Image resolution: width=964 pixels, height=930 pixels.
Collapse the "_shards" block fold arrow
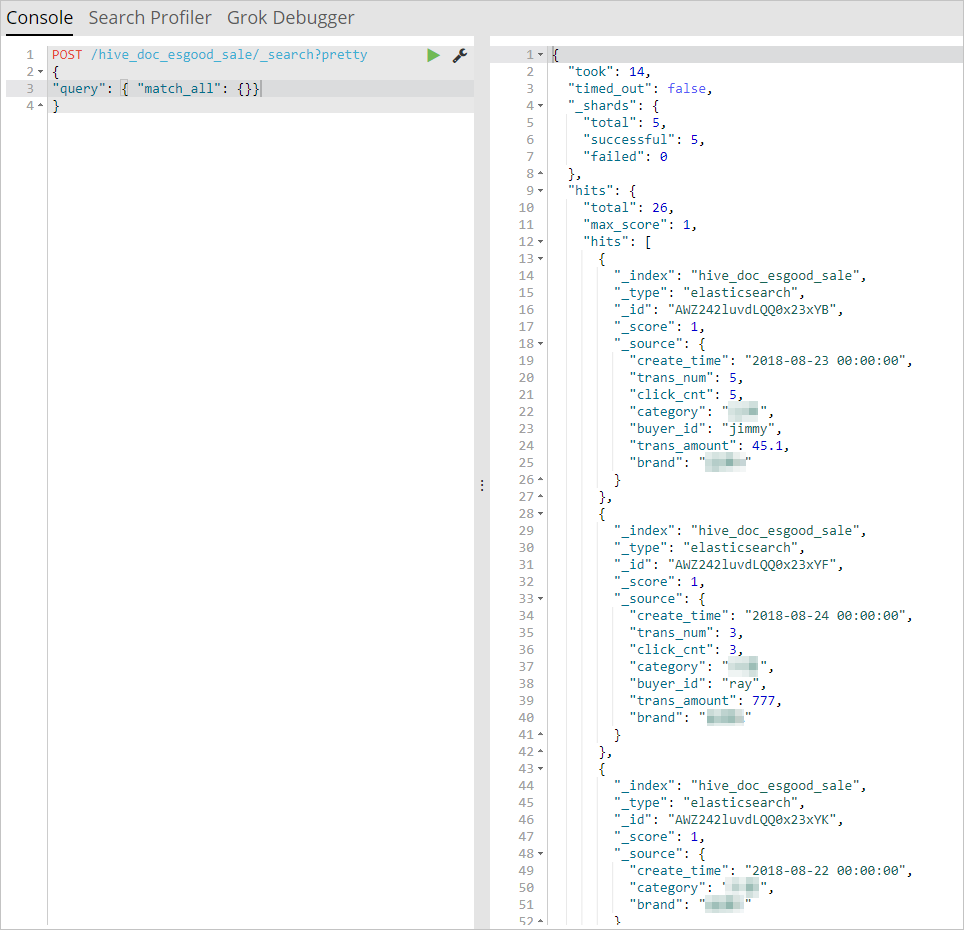coord(541,106)
